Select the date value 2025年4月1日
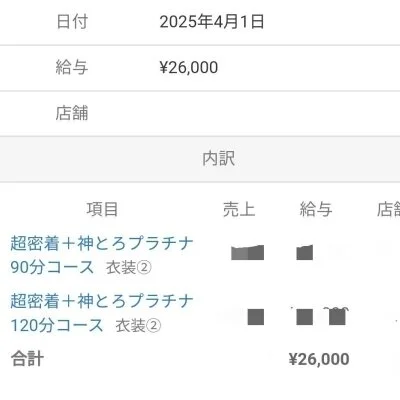This screenshot has height=400, width=400. point(212,22)
